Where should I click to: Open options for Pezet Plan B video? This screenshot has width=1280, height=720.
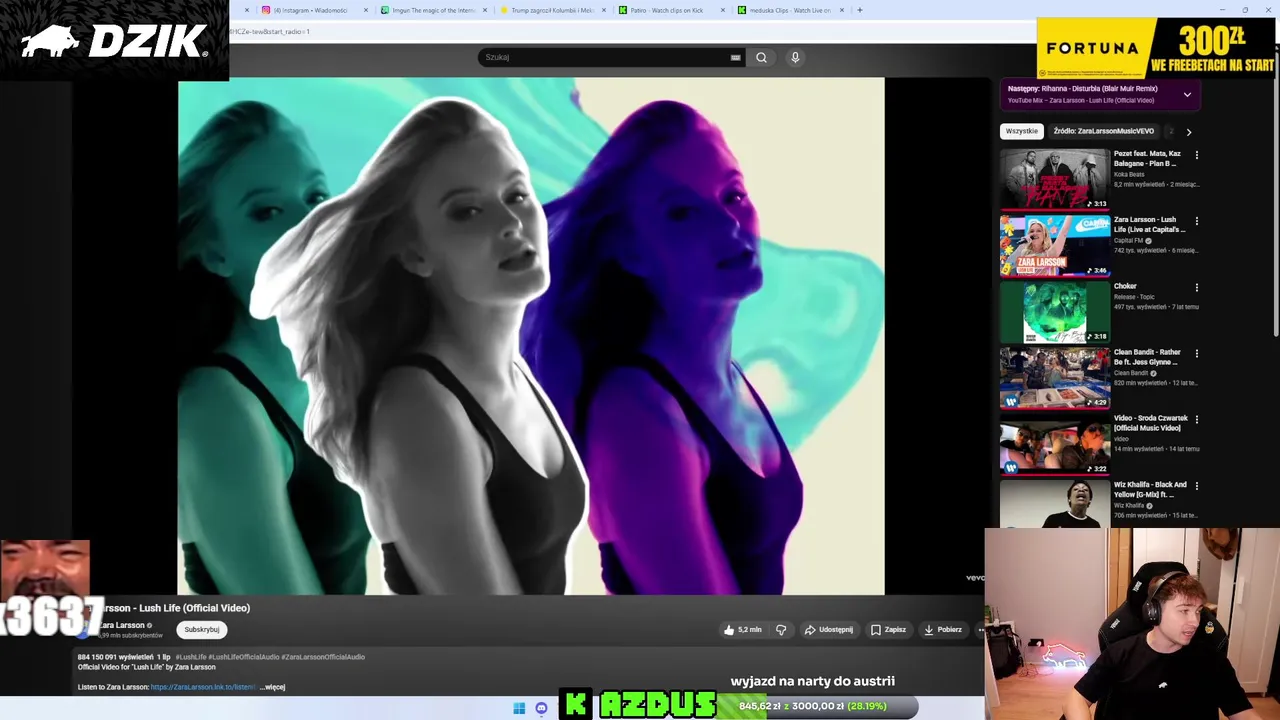click(x=1196, y=155)
